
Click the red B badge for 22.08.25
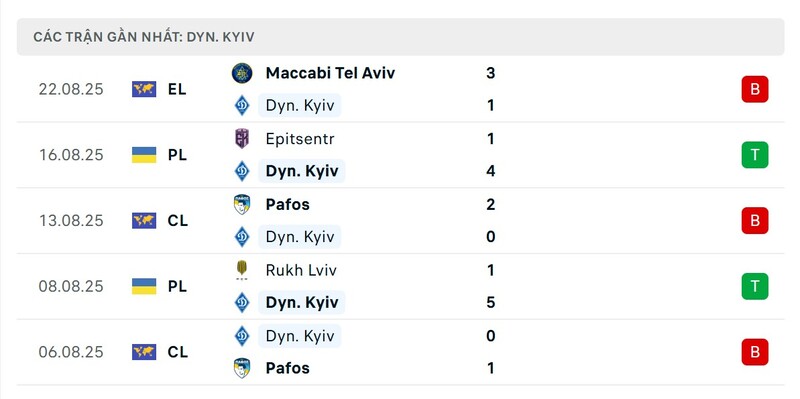755,89
